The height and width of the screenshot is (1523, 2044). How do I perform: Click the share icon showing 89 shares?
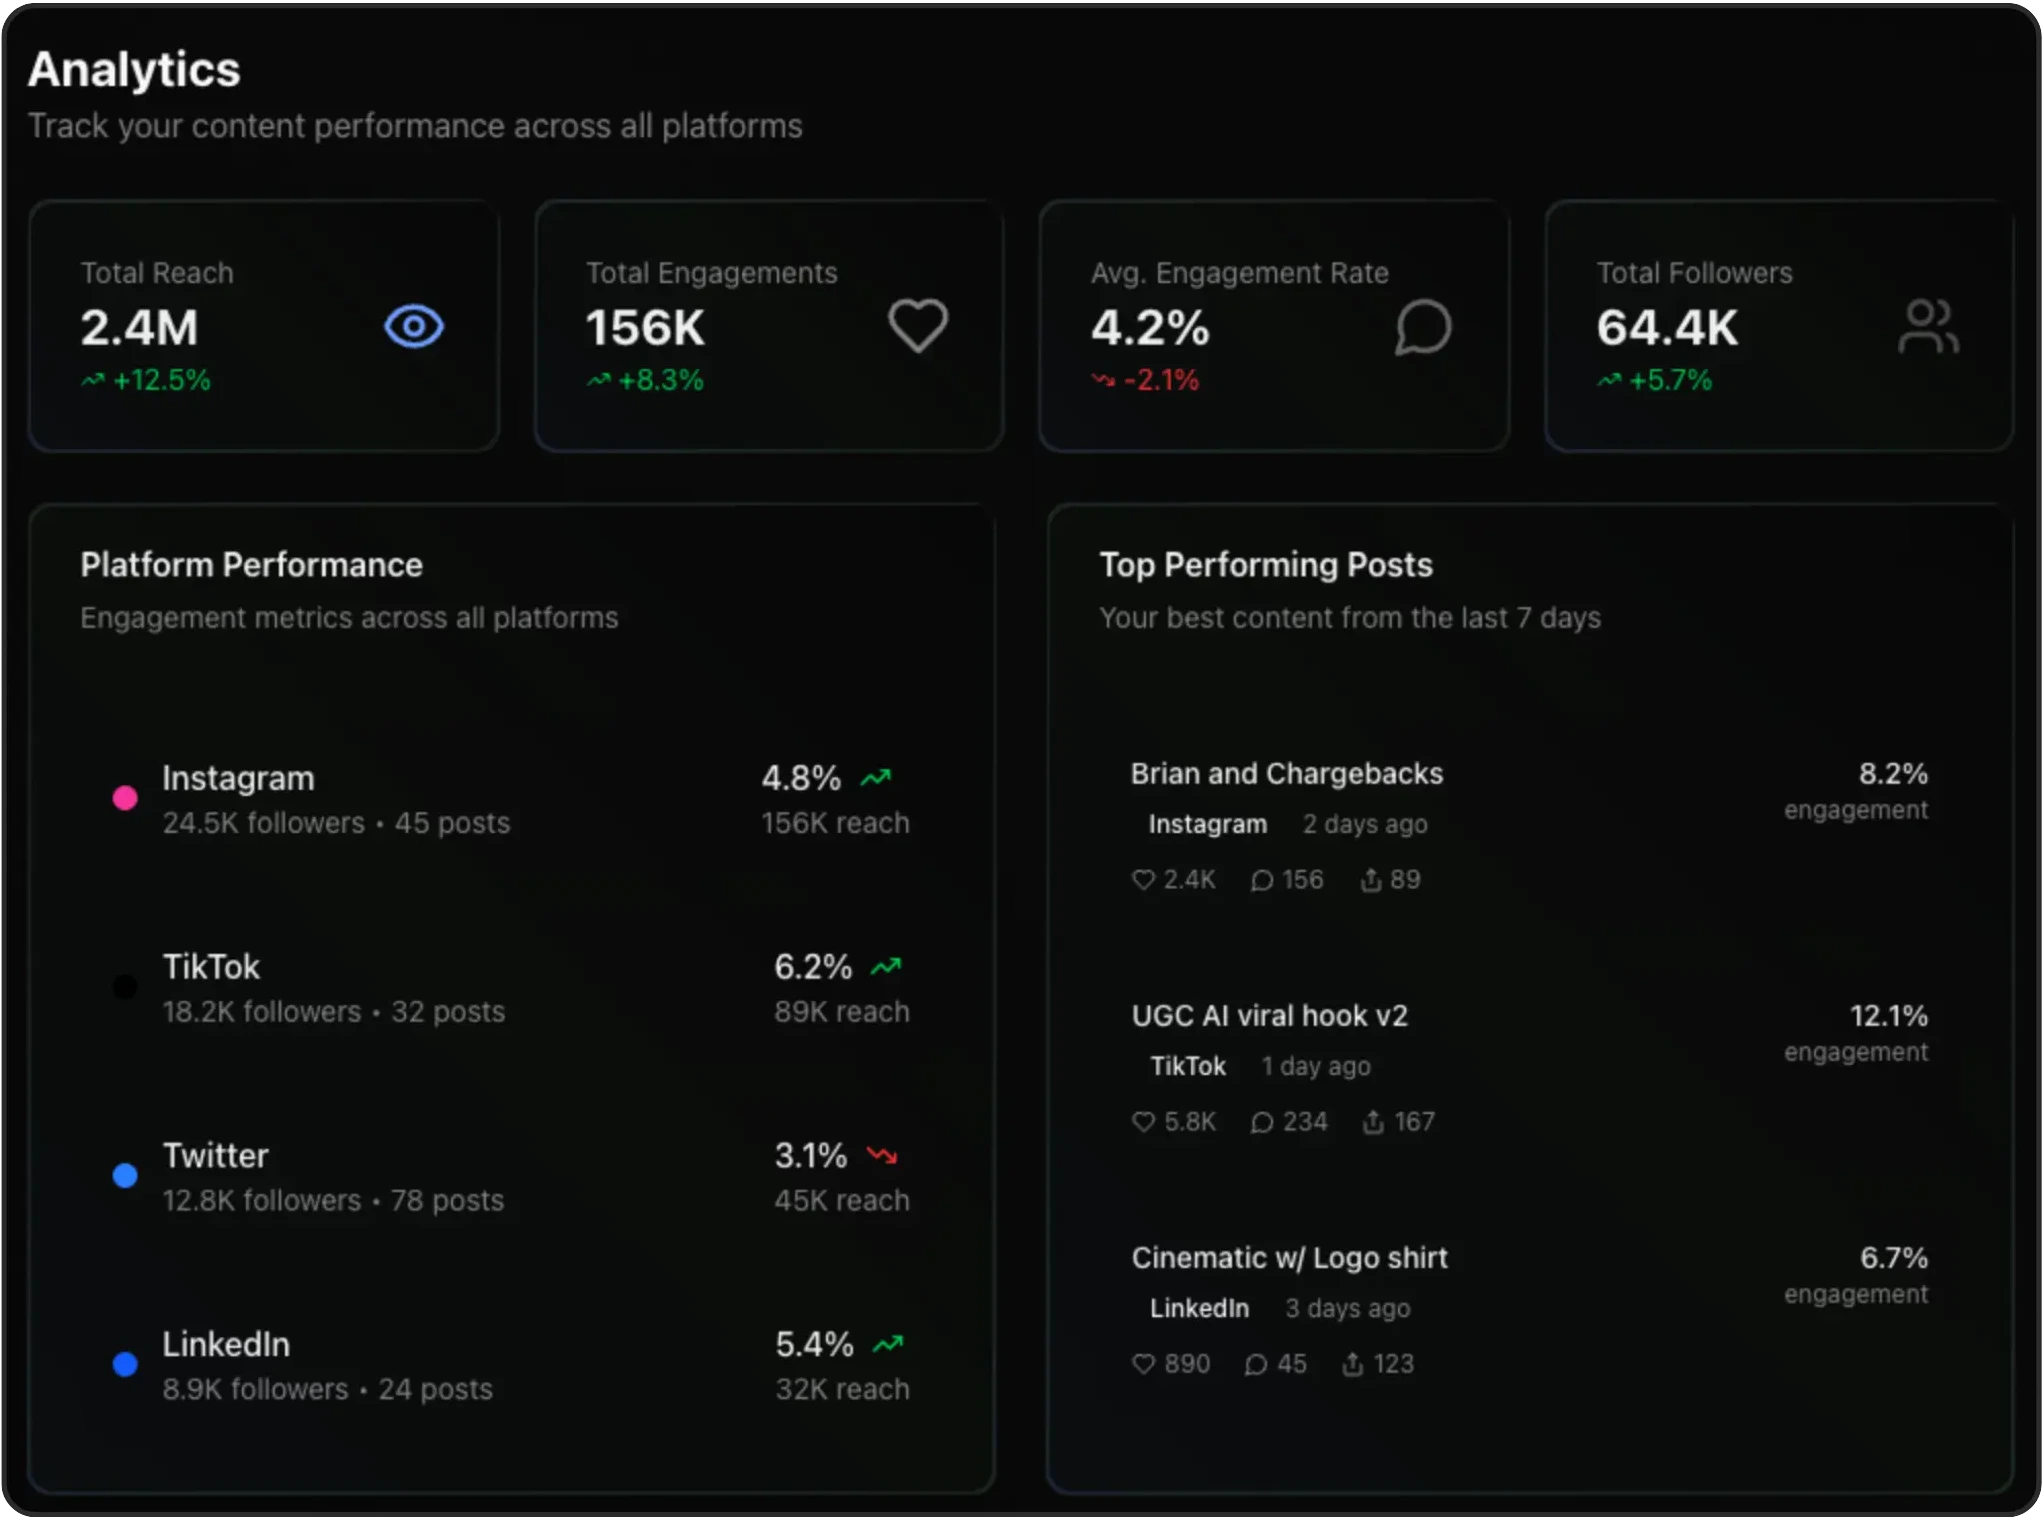pos(1371,880)
